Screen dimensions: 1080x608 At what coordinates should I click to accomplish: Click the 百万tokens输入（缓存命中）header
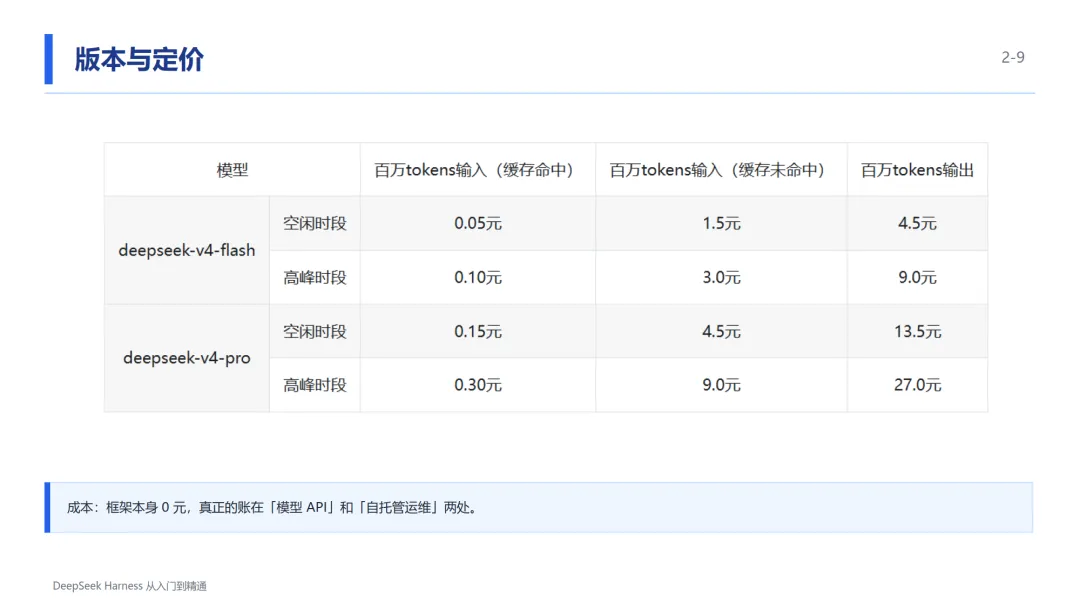(x=477, y=170)
